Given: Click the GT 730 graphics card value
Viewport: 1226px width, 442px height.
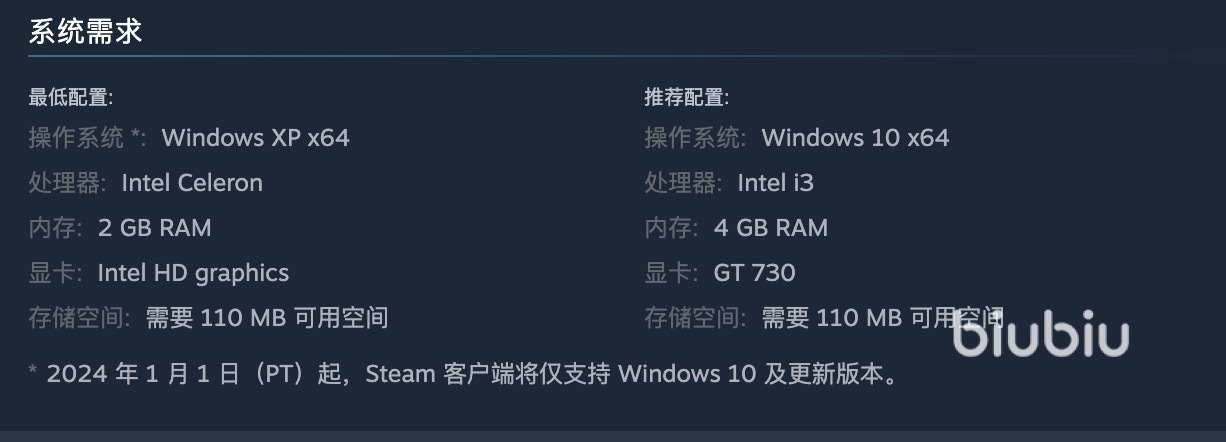Looking at the screenshot, I should 754,273.
